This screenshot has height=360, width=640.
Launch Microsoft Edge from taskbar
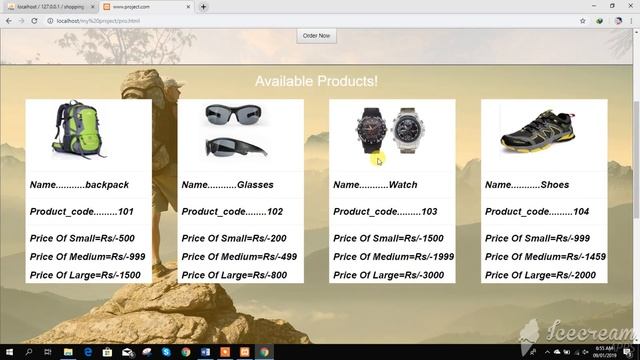click(x=88, y=352)
